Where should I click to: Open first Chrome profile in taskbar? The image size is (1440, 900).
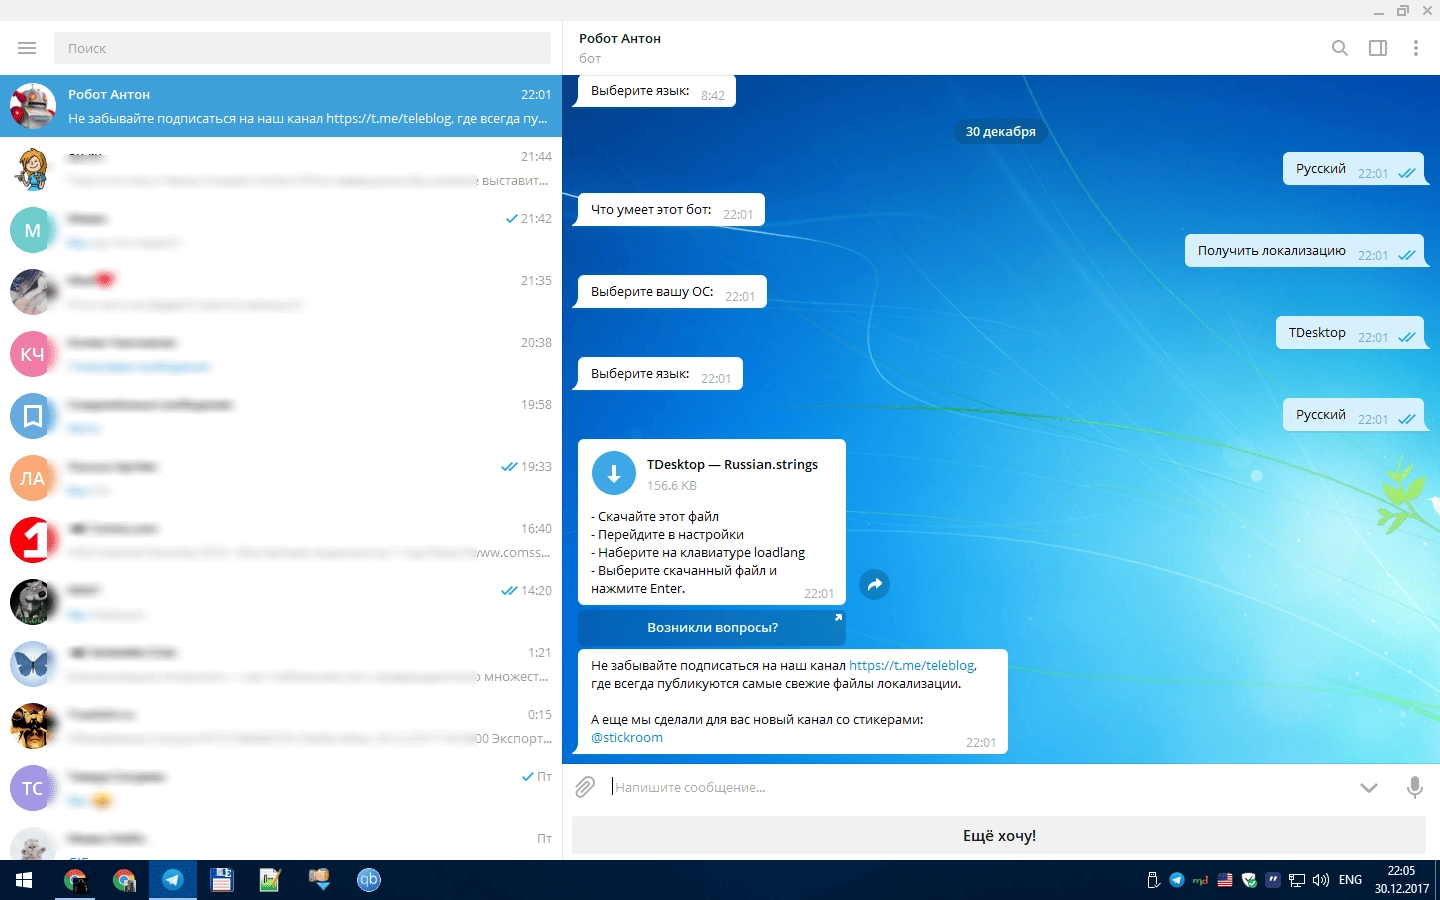pyautogui.click(x=75, y=880)
